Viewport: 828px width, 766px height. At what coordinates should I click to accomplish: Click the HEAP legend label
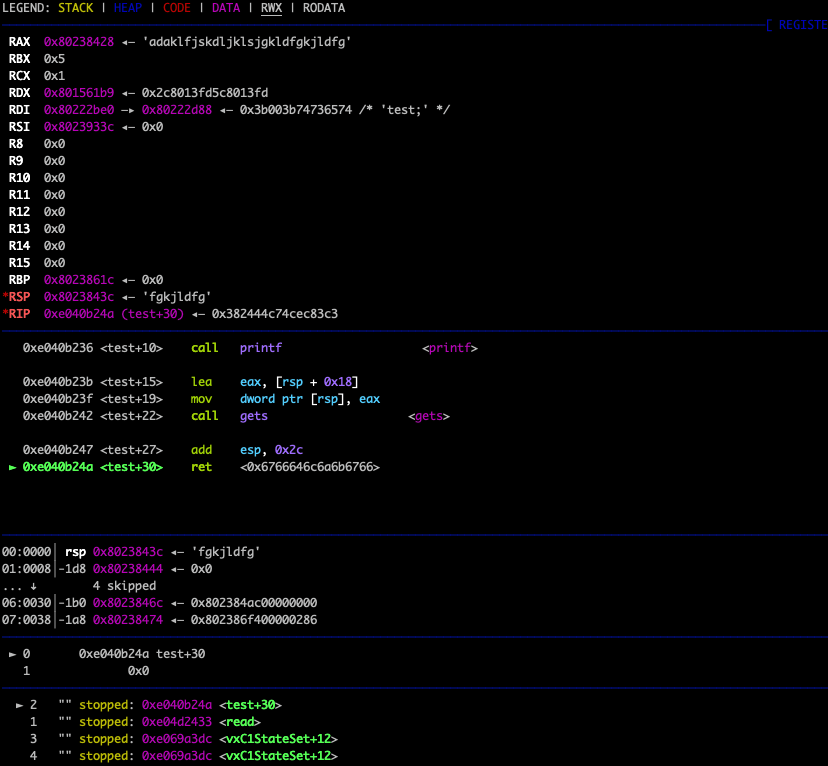coord(128,8)
